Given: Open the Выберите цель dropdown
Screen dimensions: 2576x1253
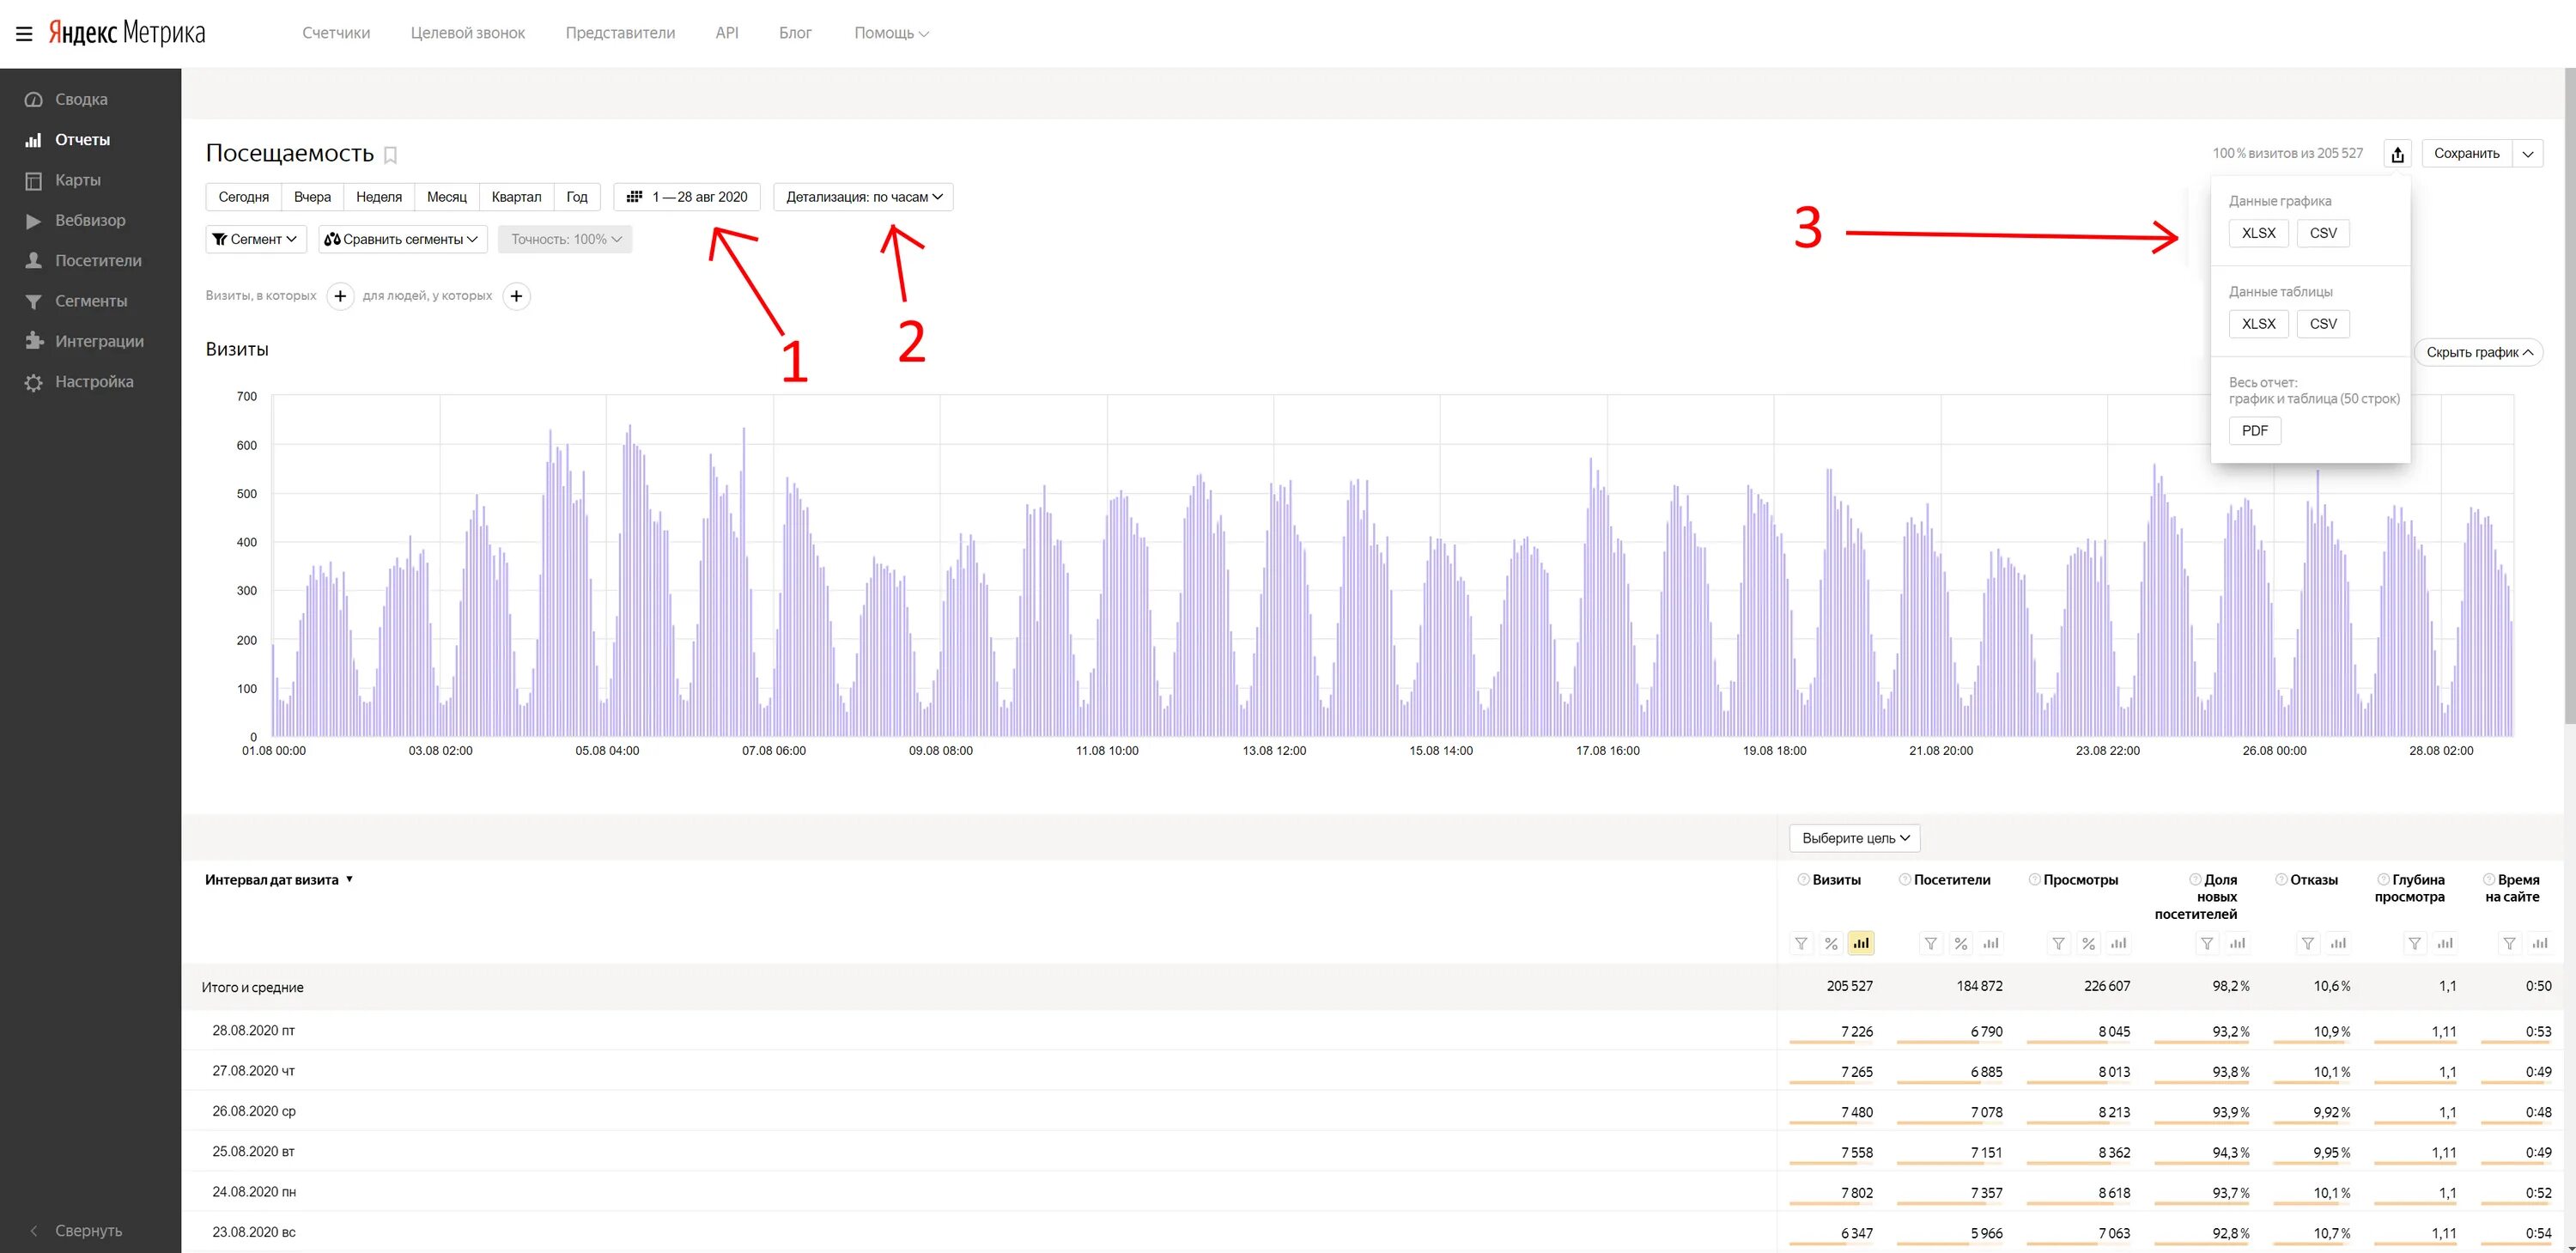Looking at the screenshot, I should 1854,838.
